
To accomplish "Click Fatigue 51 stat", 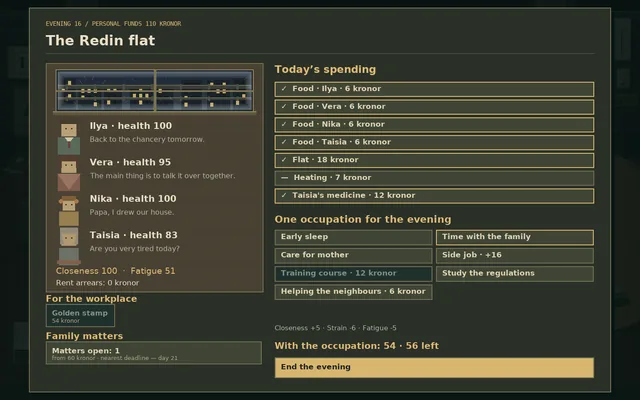I will [153, 271].
